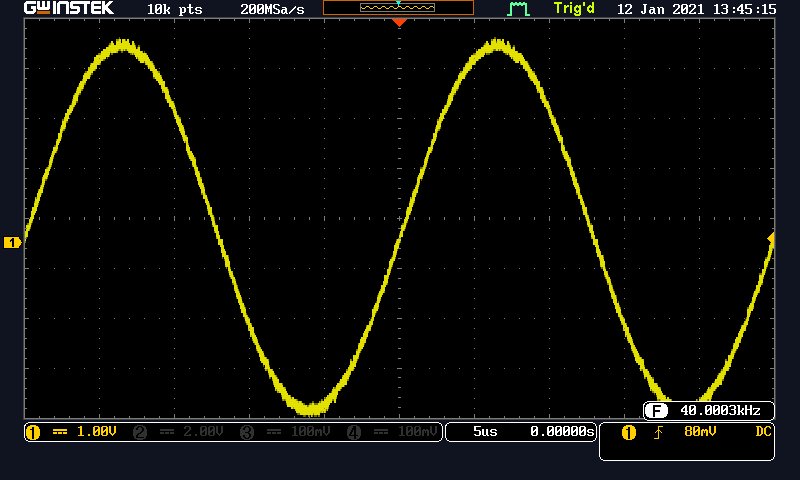Click the rising edge trigger slope icon
The height and width of the screenshot is (480, 800).
(x=658, y=433)
